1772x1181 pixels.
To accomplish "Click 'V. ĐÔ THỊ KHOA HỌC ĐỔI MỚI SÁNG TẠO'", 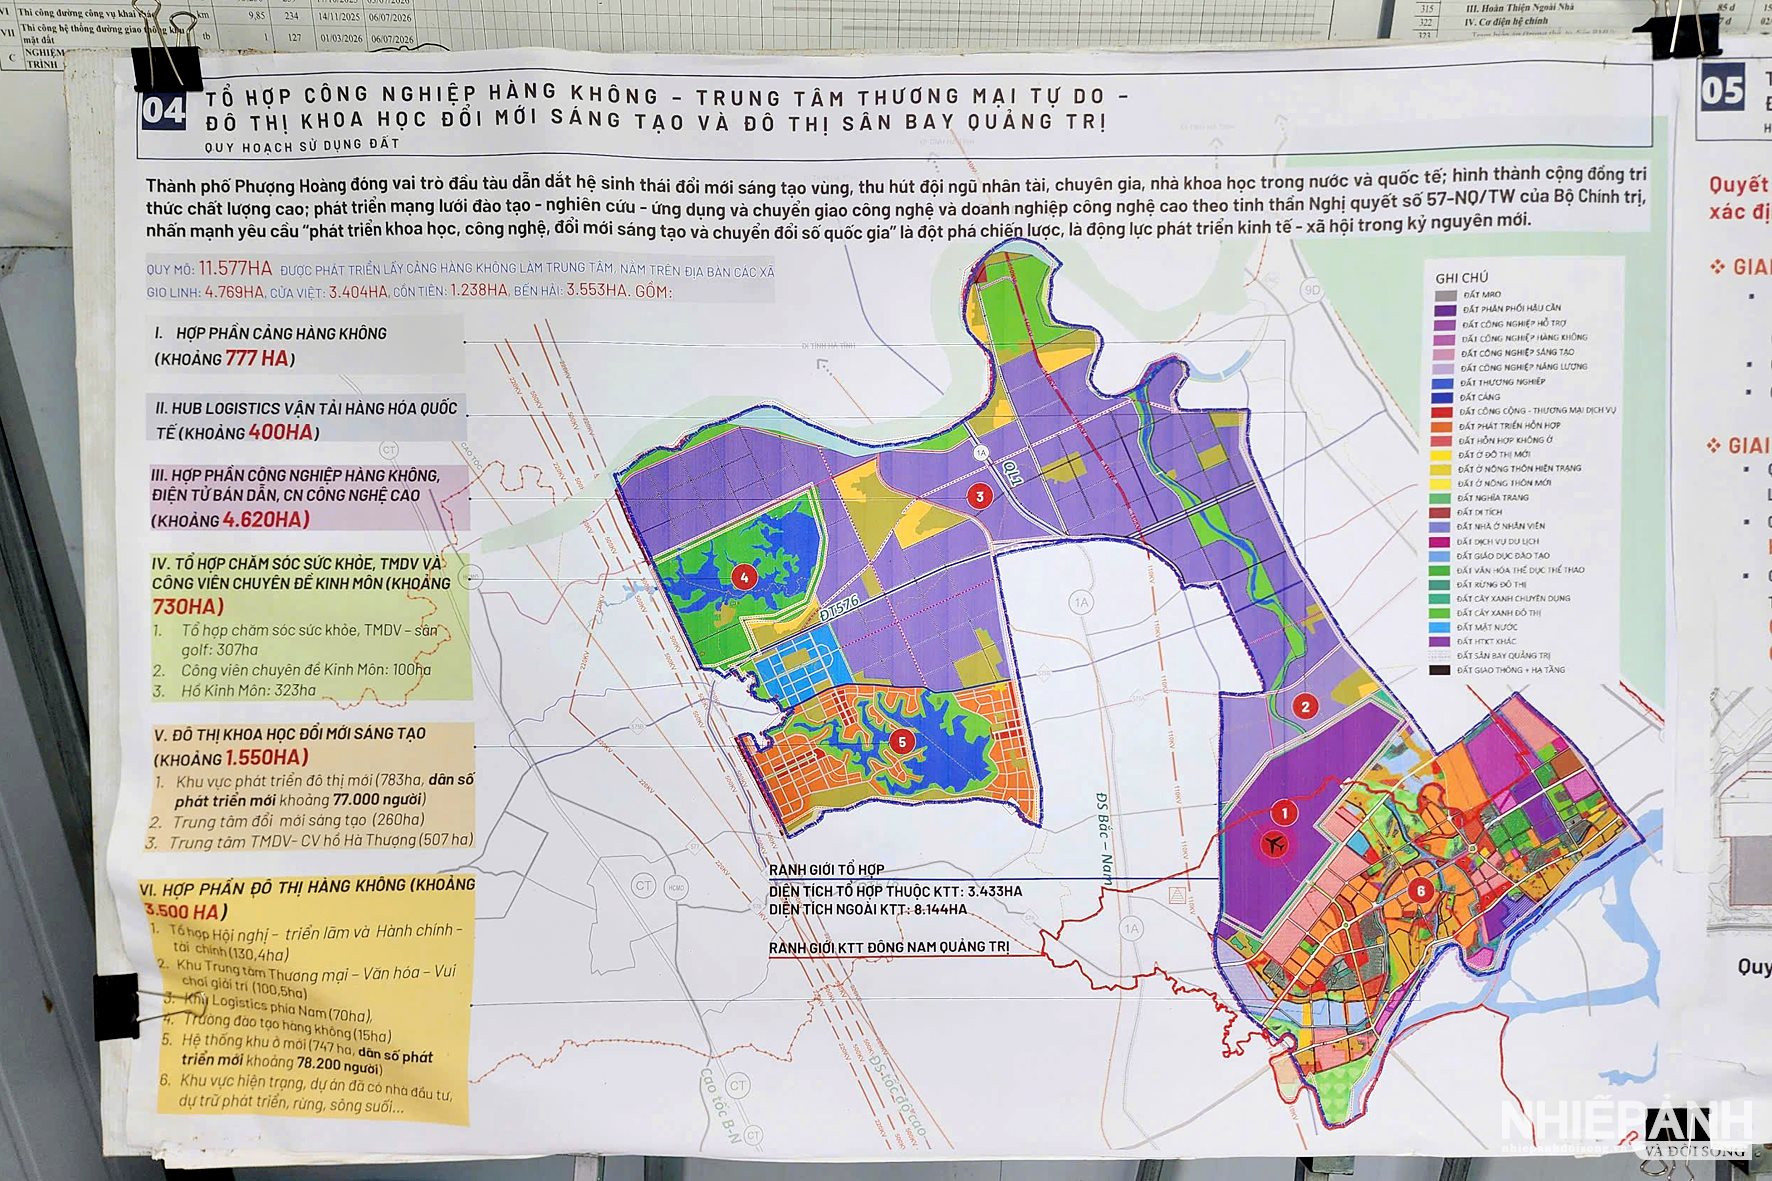I will point(290,734).
